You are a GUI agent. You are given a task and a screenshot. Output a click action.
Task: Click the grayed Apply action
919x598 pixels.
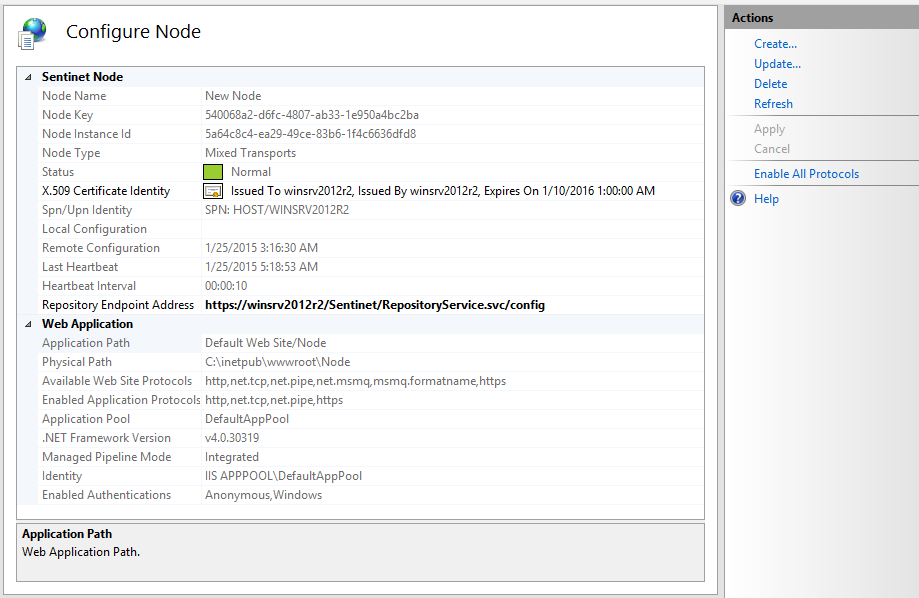point(769,129)
